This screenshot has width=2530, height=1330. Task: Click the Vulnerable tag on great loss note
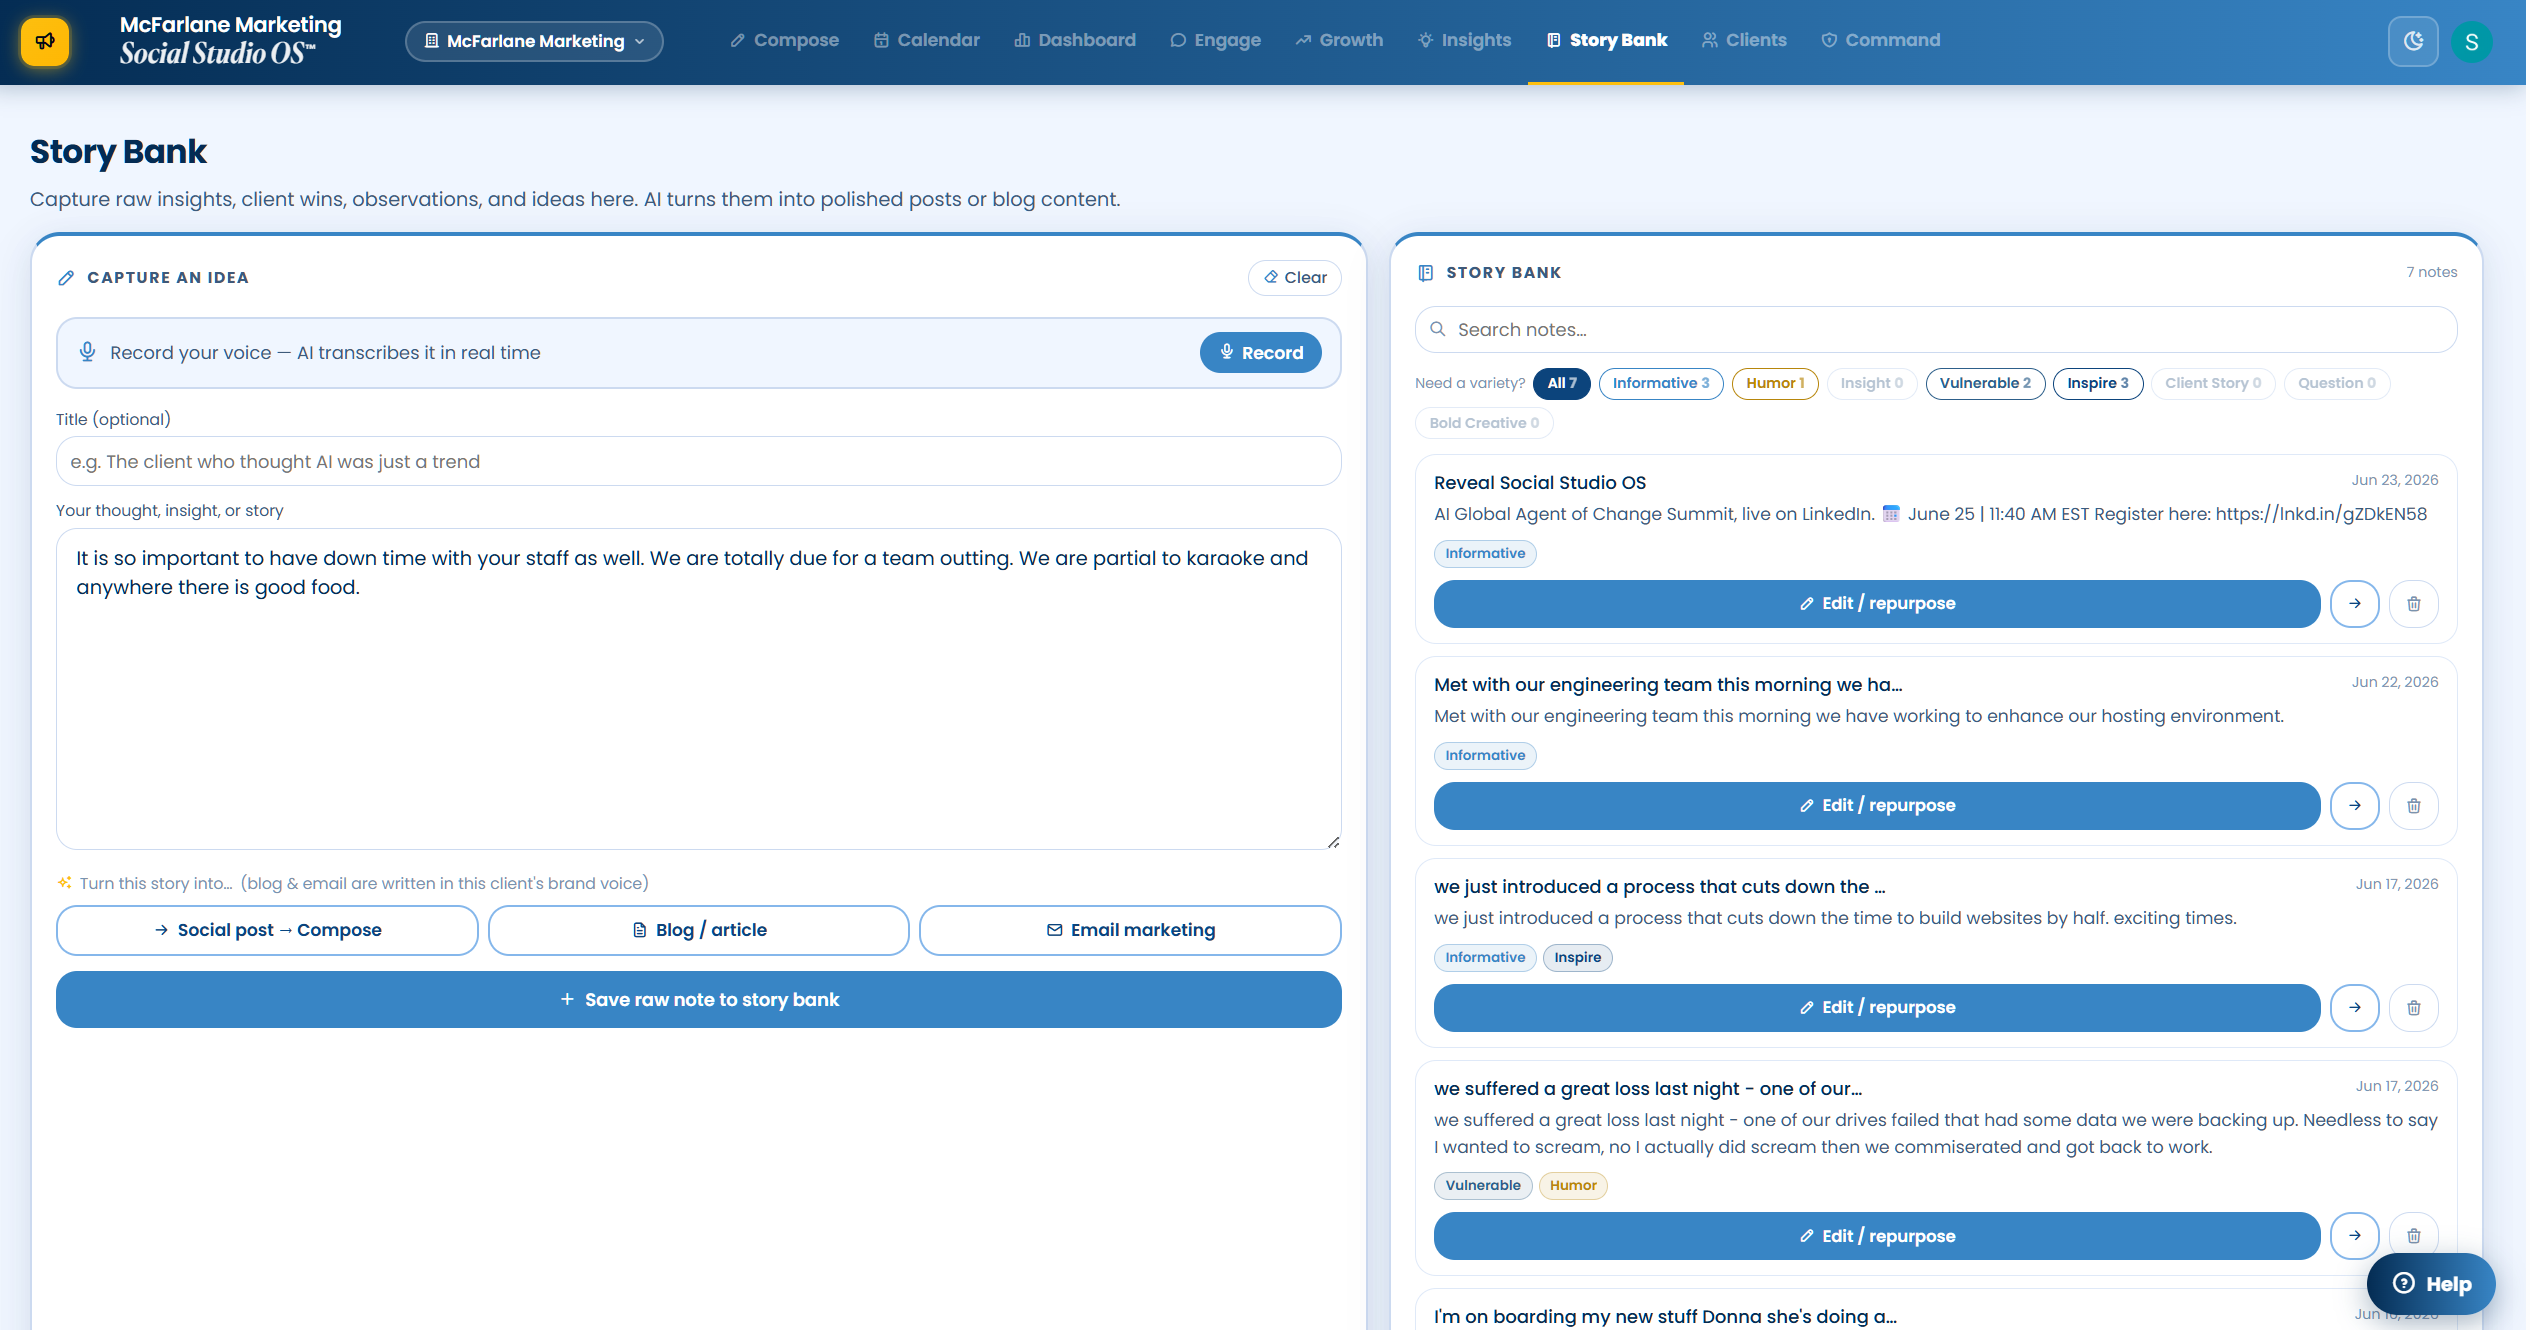click(1482, 1185)
